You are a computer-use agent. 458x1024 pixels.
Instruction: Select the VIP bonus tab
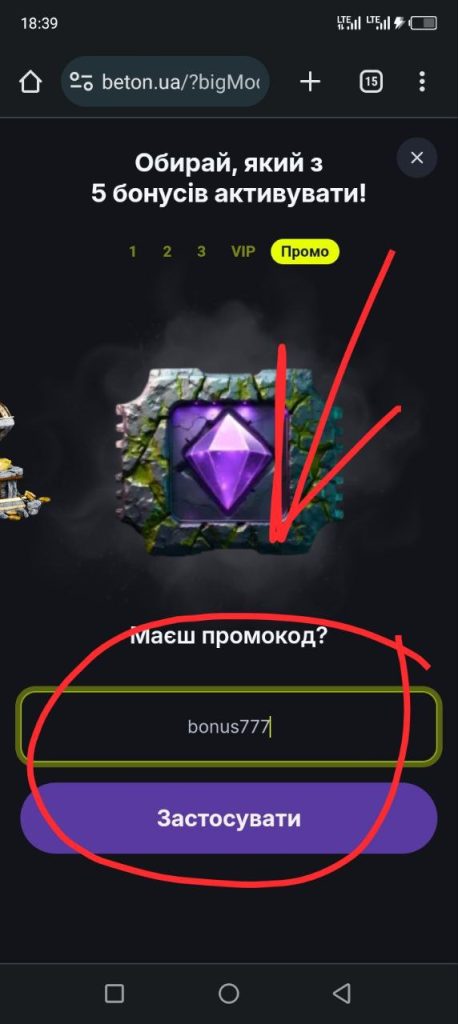click(243, 251)
